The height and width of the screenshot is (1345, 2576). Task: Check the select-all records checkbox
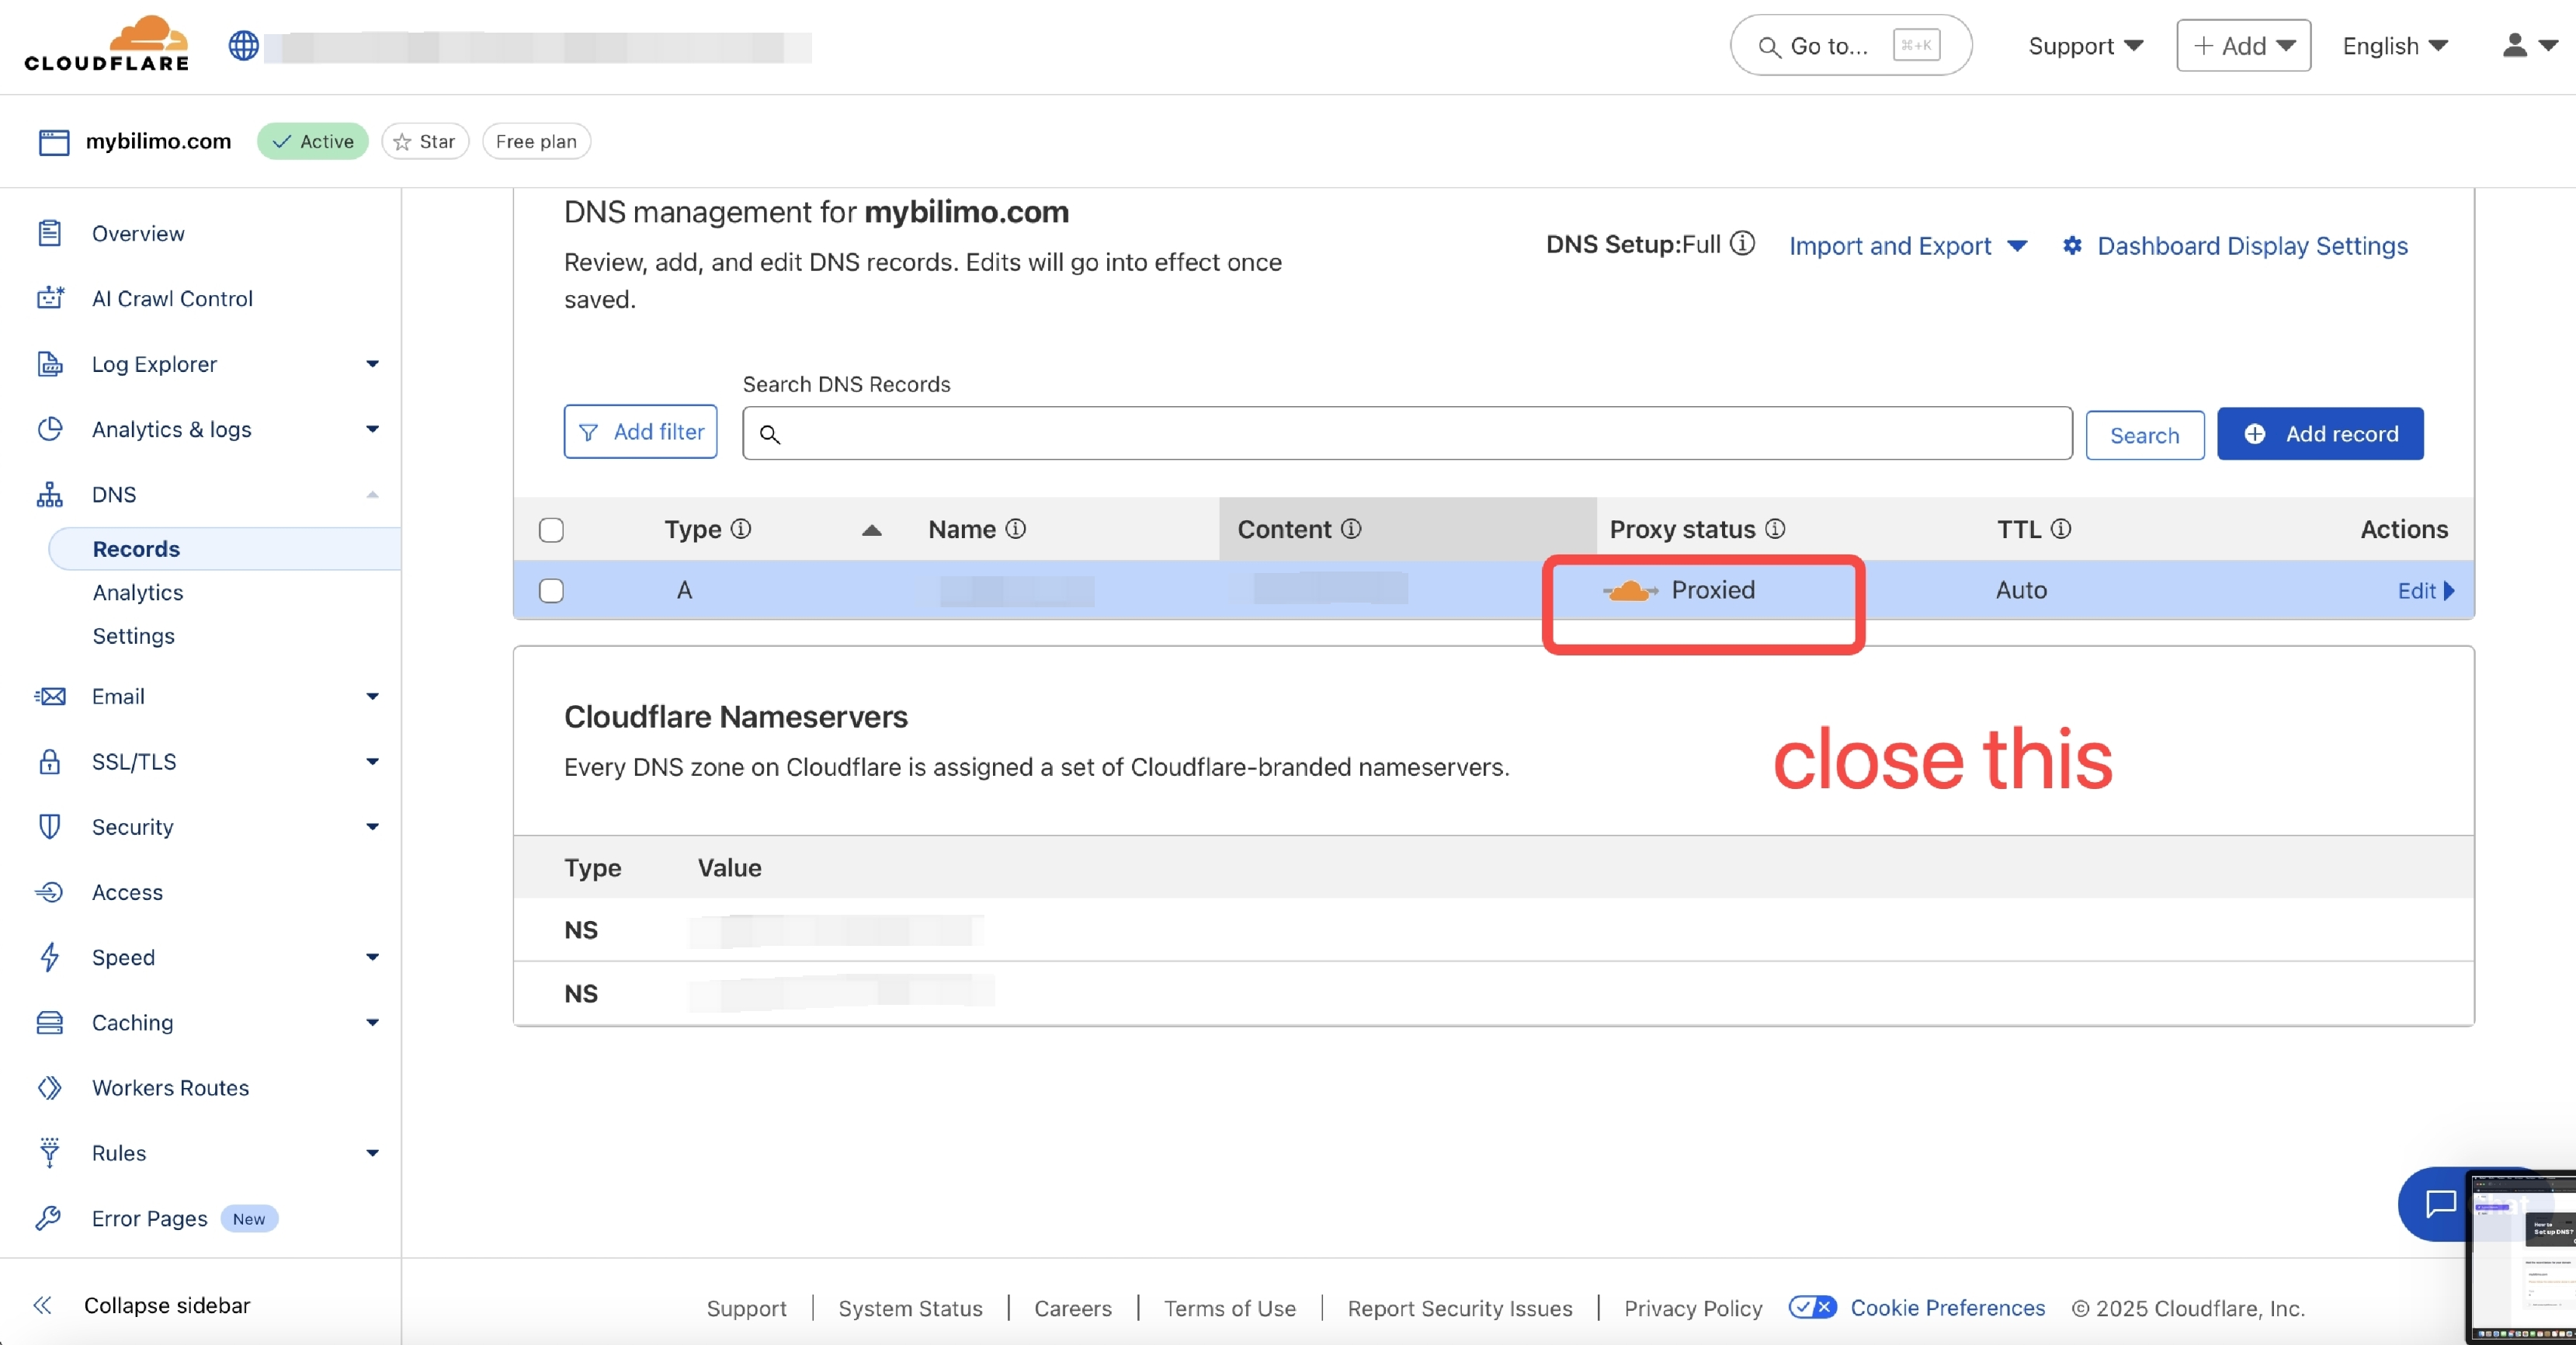point(551,530)
